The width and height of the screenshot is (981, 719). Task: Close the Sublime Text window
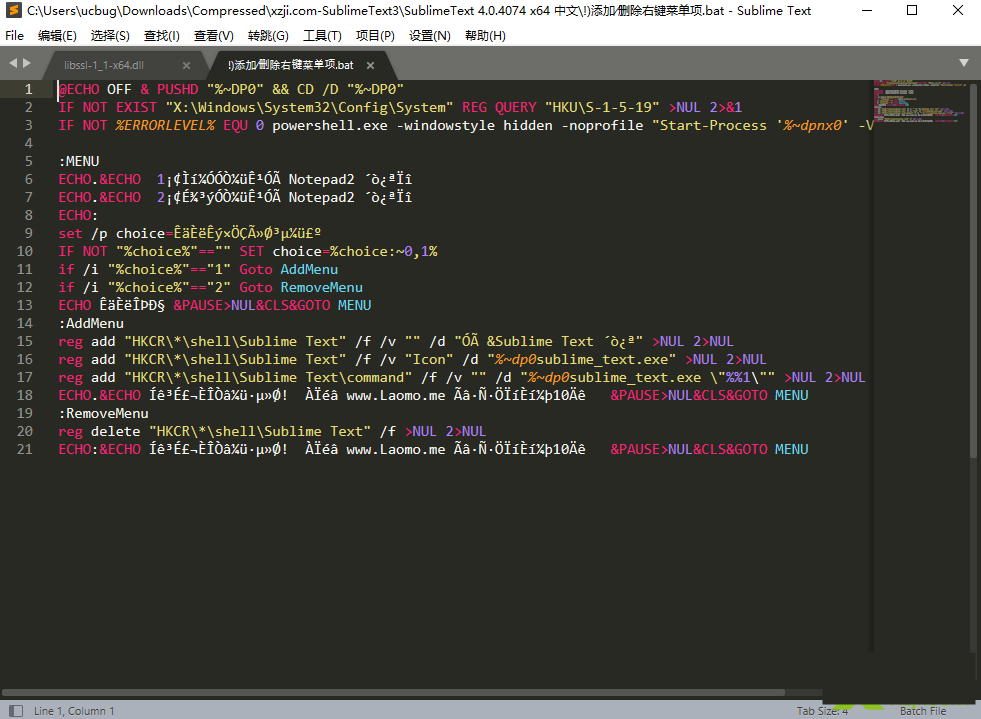point(958,11)
